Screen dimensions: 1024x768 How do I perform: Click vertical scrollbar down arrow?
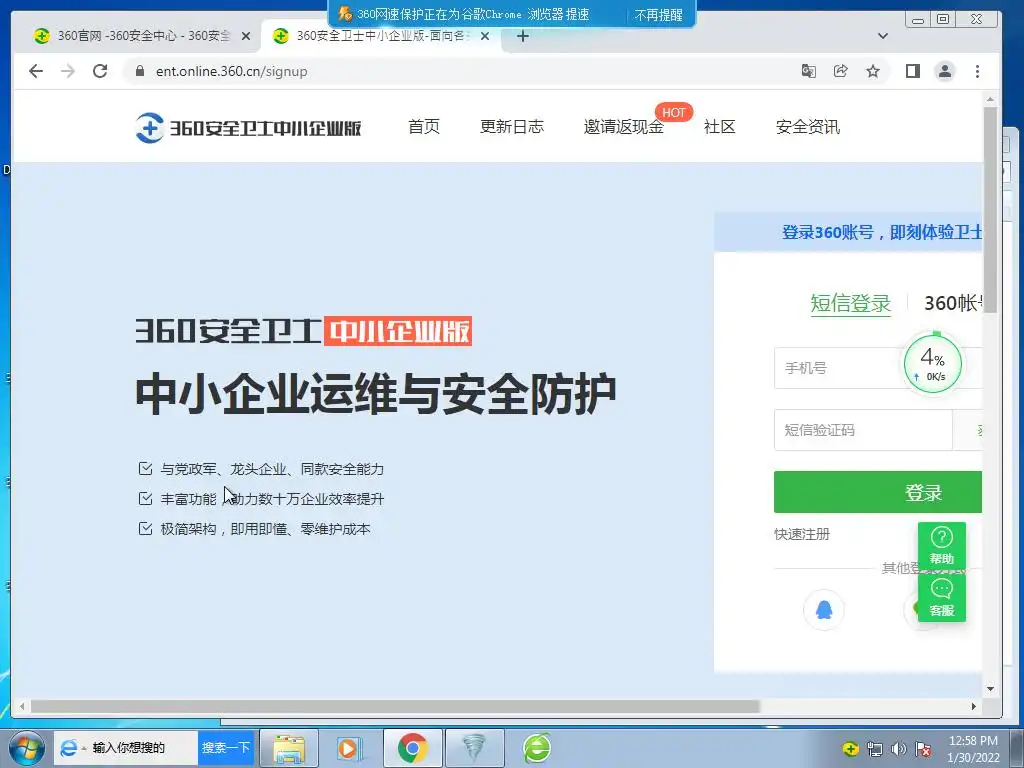point(990,689)
